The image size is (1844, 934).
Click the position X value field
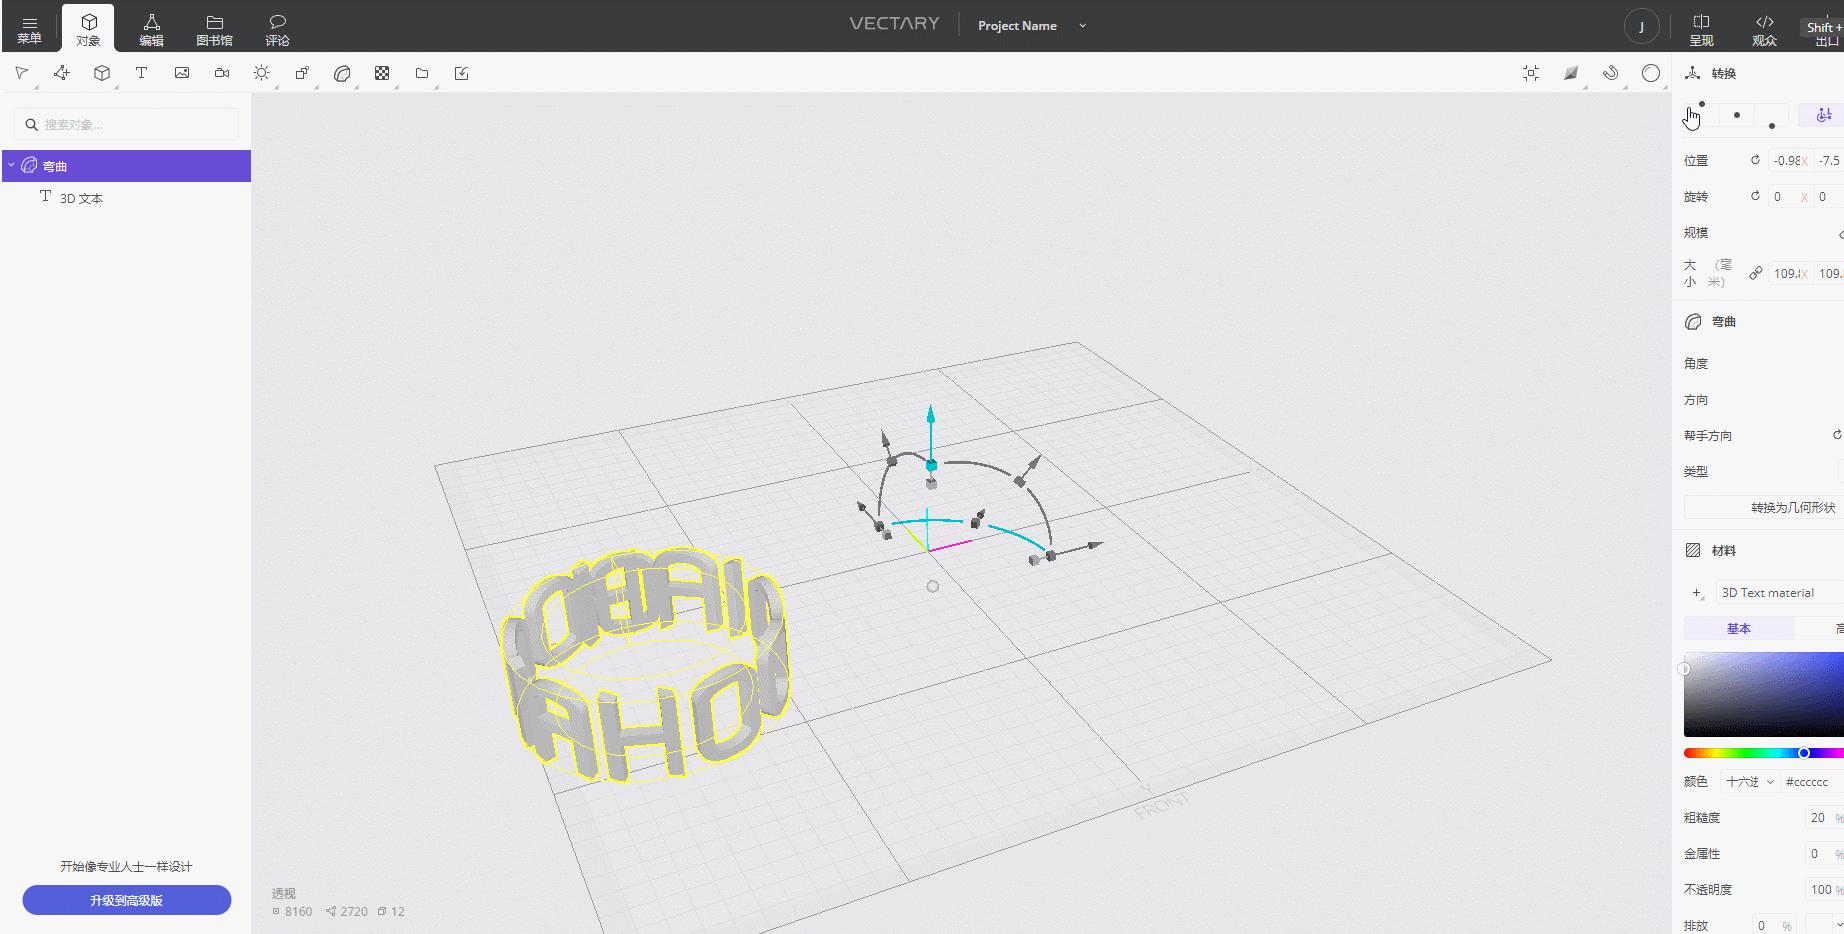pyautogui.click(x=1790, y=160)
